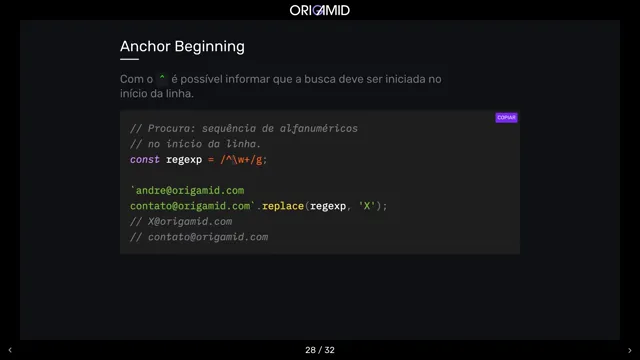The image size is (640, 360).
Task: Click the Origamid logo at top
Action: 320,10
